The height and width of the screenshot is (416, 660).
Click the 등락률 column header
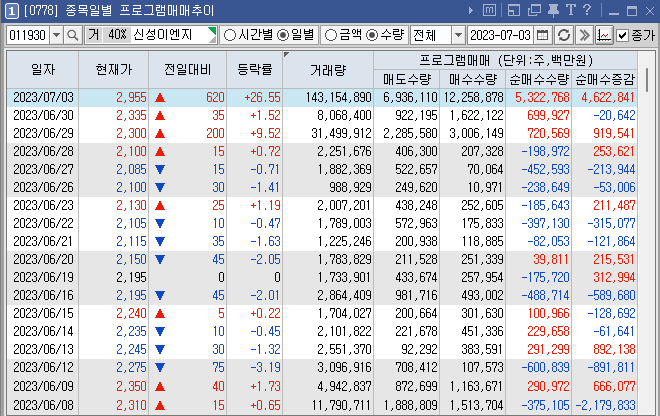[x=255, y=69]
